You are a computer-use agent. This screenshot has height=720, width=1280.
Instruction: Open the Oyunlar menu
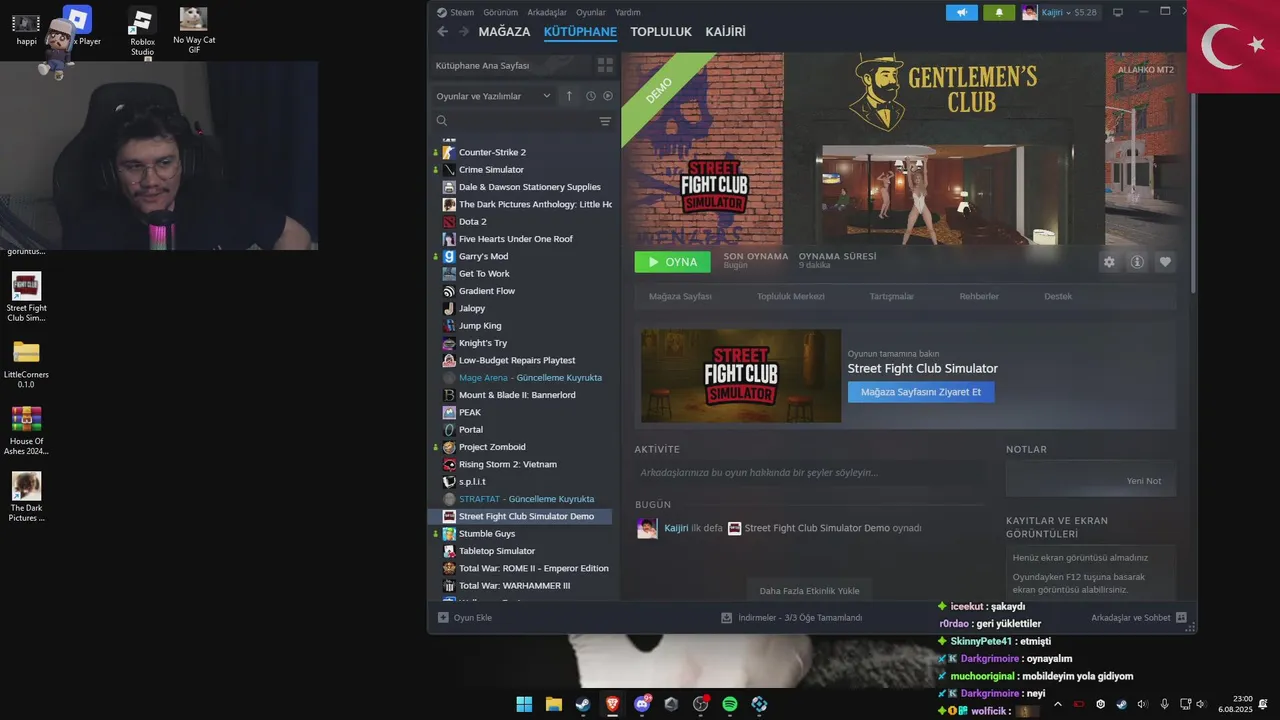coord(591,12)
